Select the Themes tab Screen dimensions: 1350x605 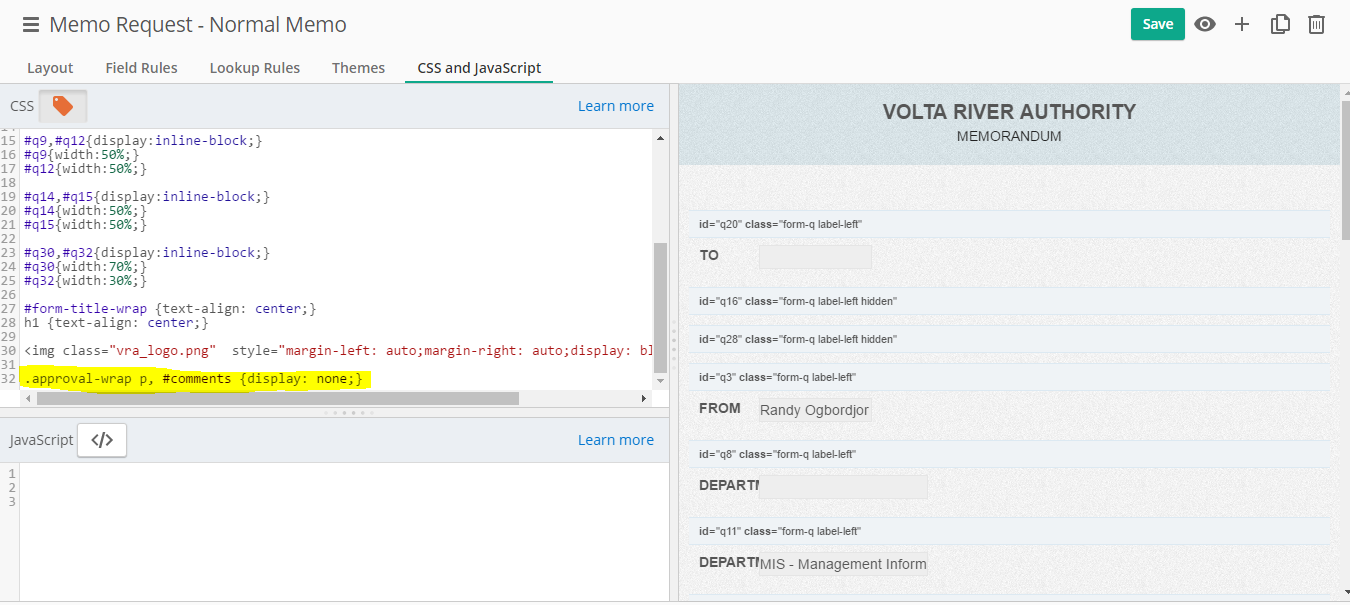click(358, 68)
